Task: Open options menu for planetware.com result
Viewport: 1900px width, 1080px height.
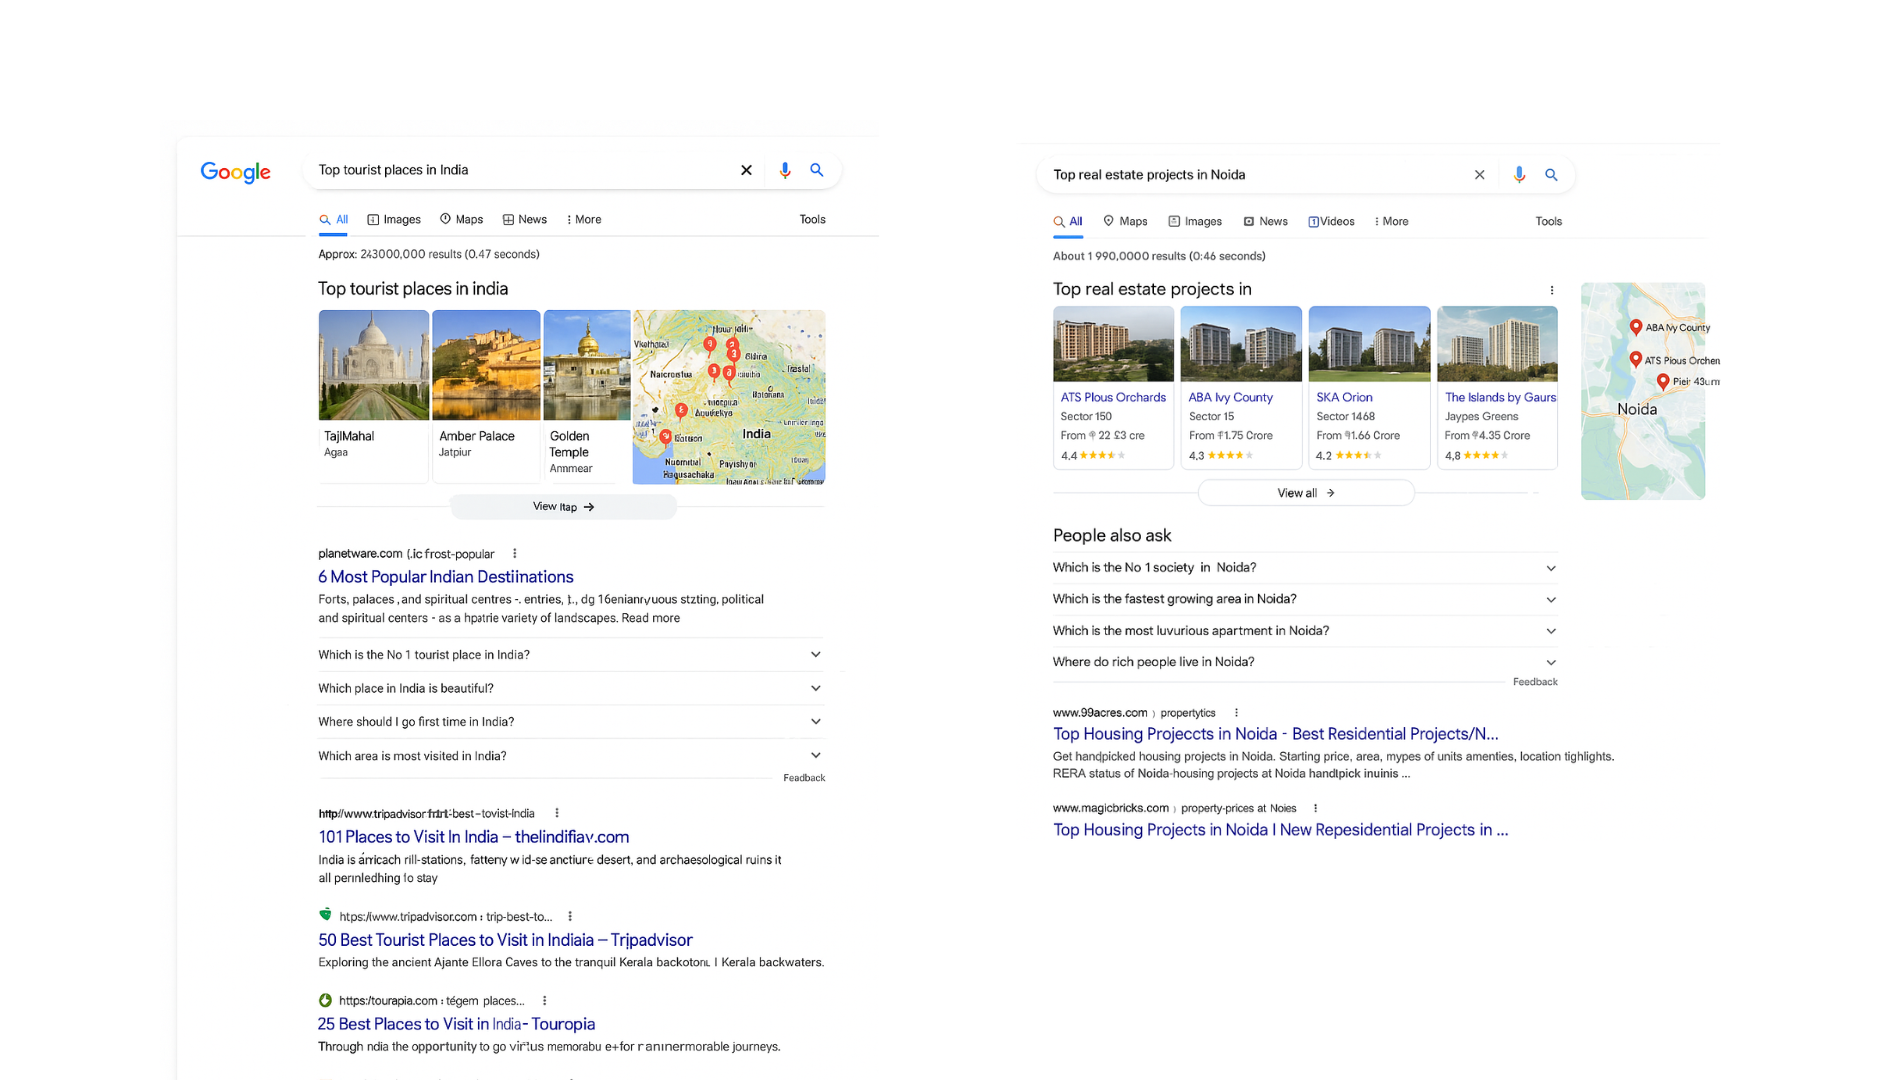Action: [x=515, y=553]
